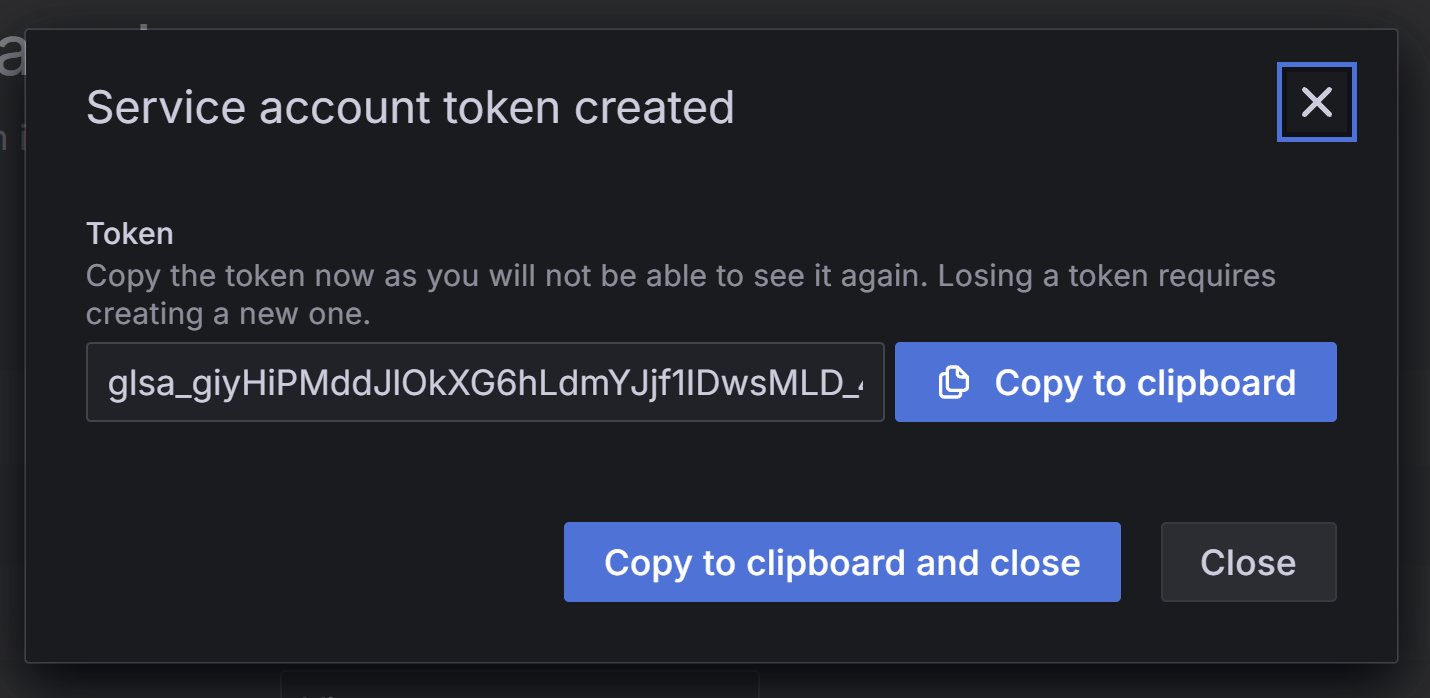Click the dark Close button at bottom right
The image size is (1430, 698).
1248,562
